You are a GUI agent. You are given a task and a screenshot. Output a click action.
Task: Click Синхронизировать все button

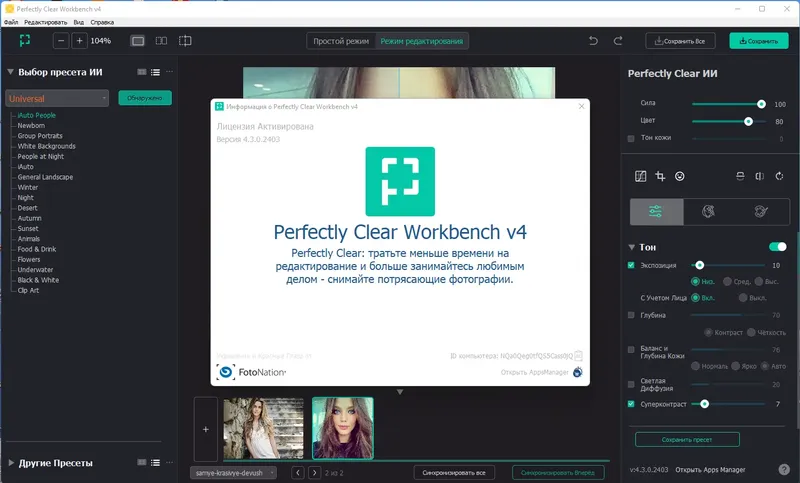click(x=454, y=473)
